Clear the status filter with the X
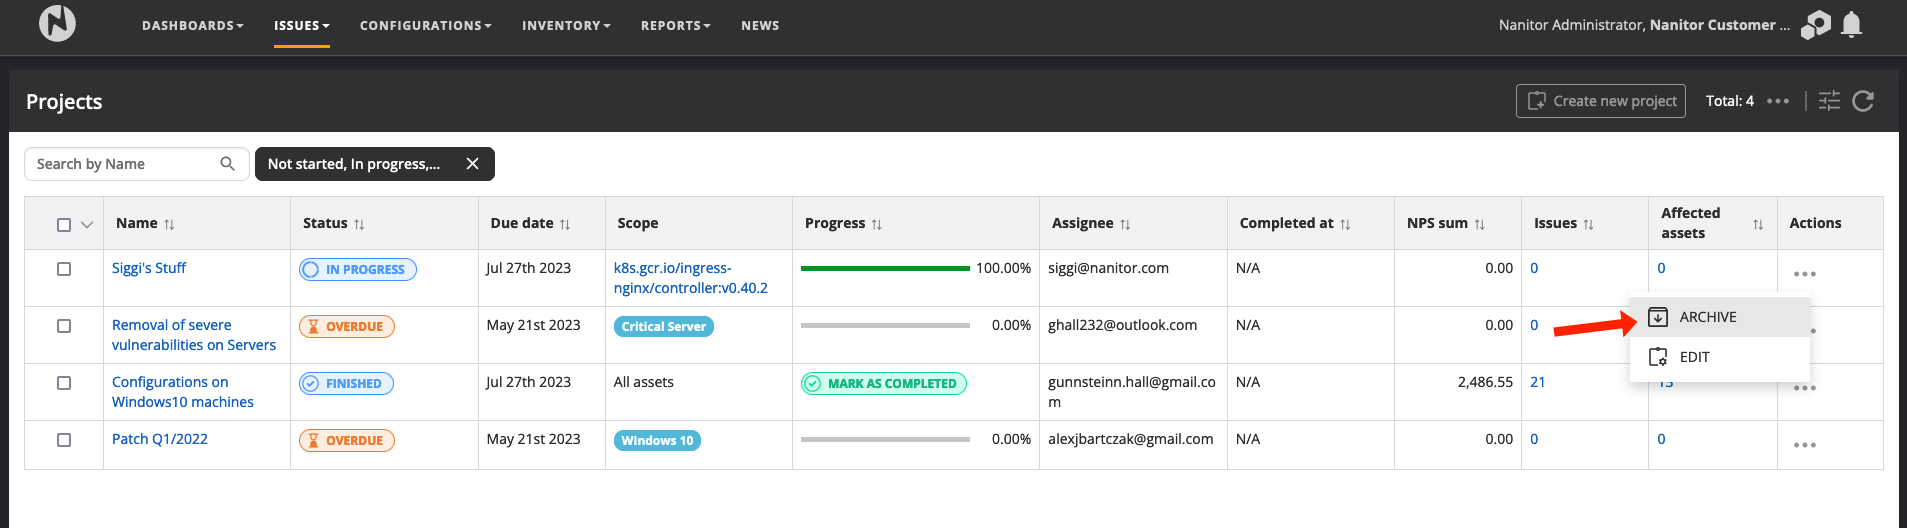The image size is (1907, 528). pyautogui.click(x=473, y=164)
